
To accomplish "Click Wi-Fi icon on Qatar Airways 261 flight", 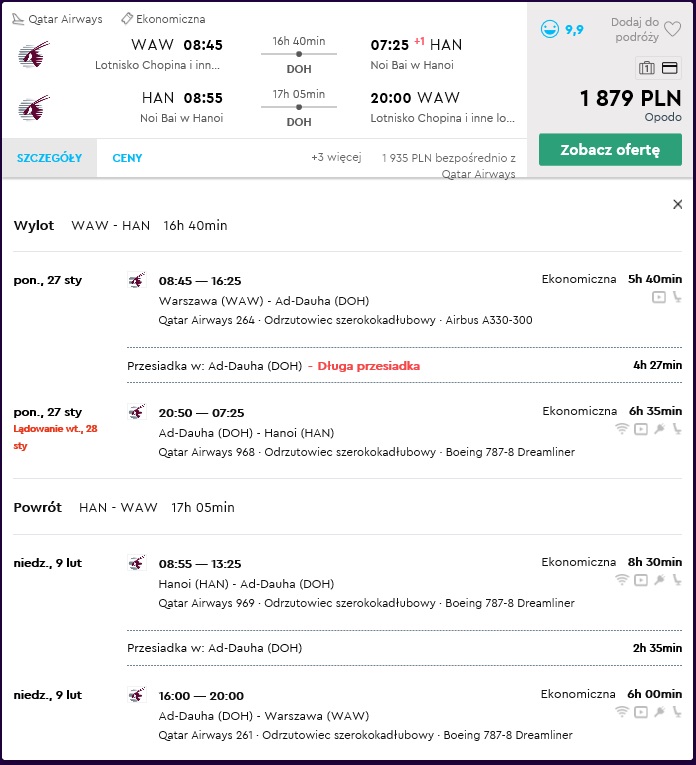I will pos(621,712).
